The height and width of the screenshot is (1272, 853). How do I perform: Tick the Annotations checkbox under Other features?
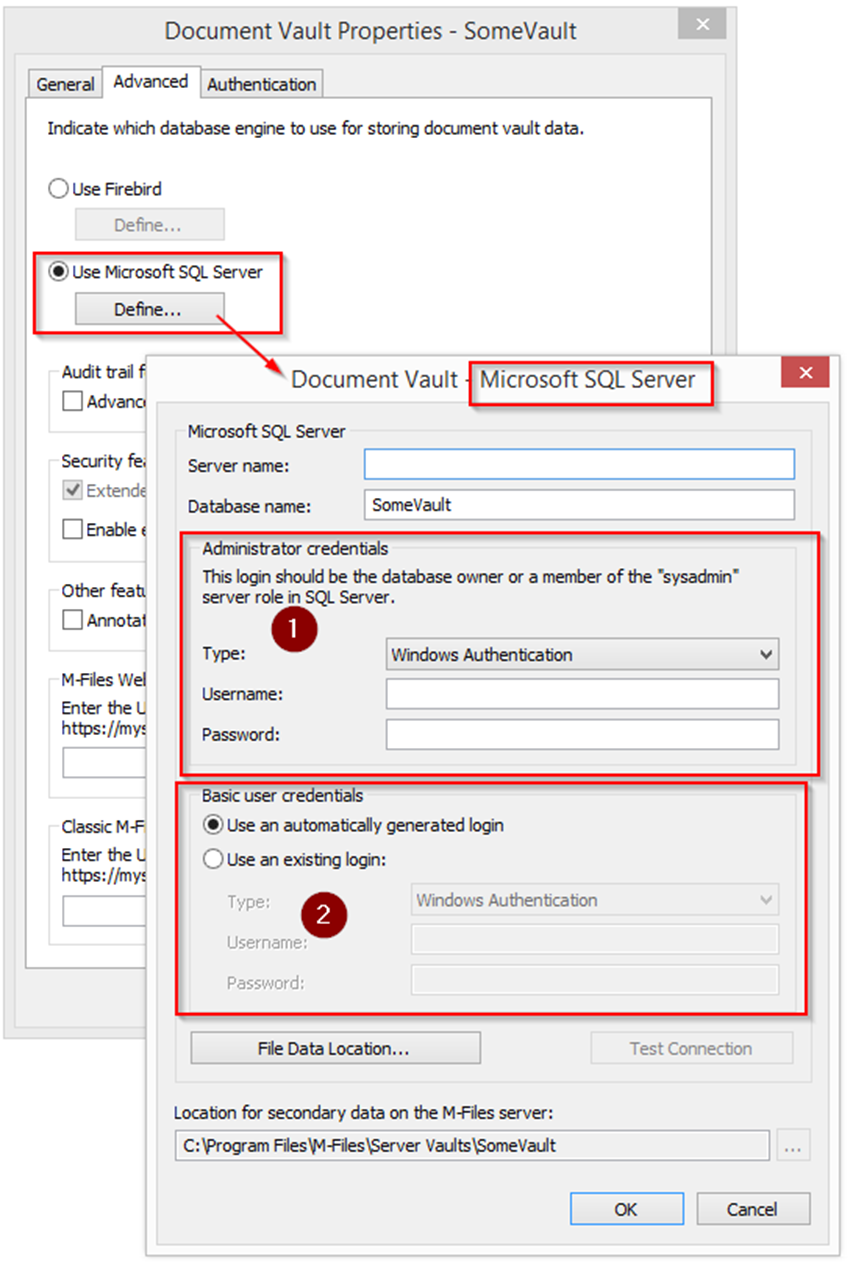[72, 620]
